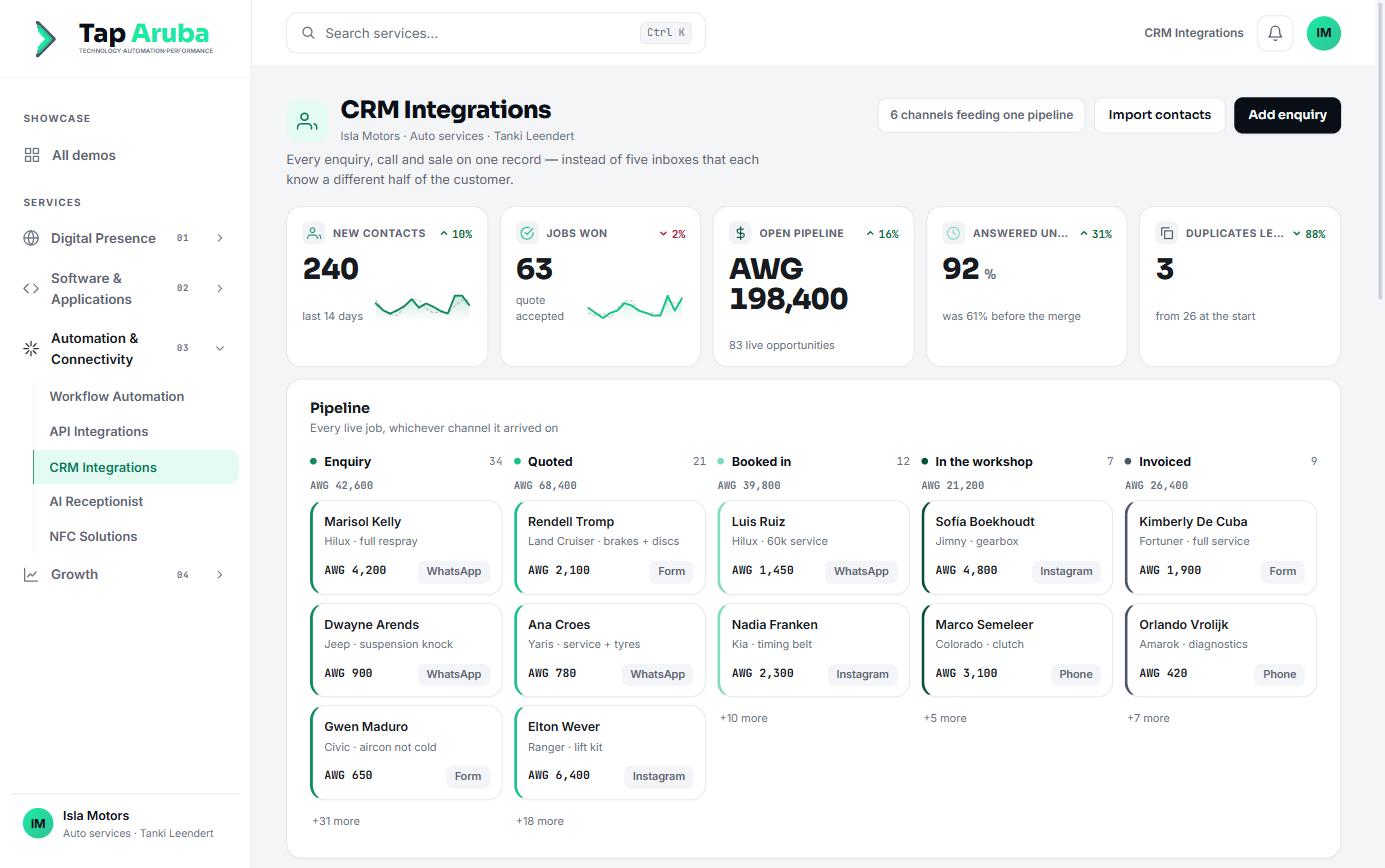This screenshot has width=1385, height=868.
Task: Show +10 more Booked in jobs
Action: pos(744,718)
